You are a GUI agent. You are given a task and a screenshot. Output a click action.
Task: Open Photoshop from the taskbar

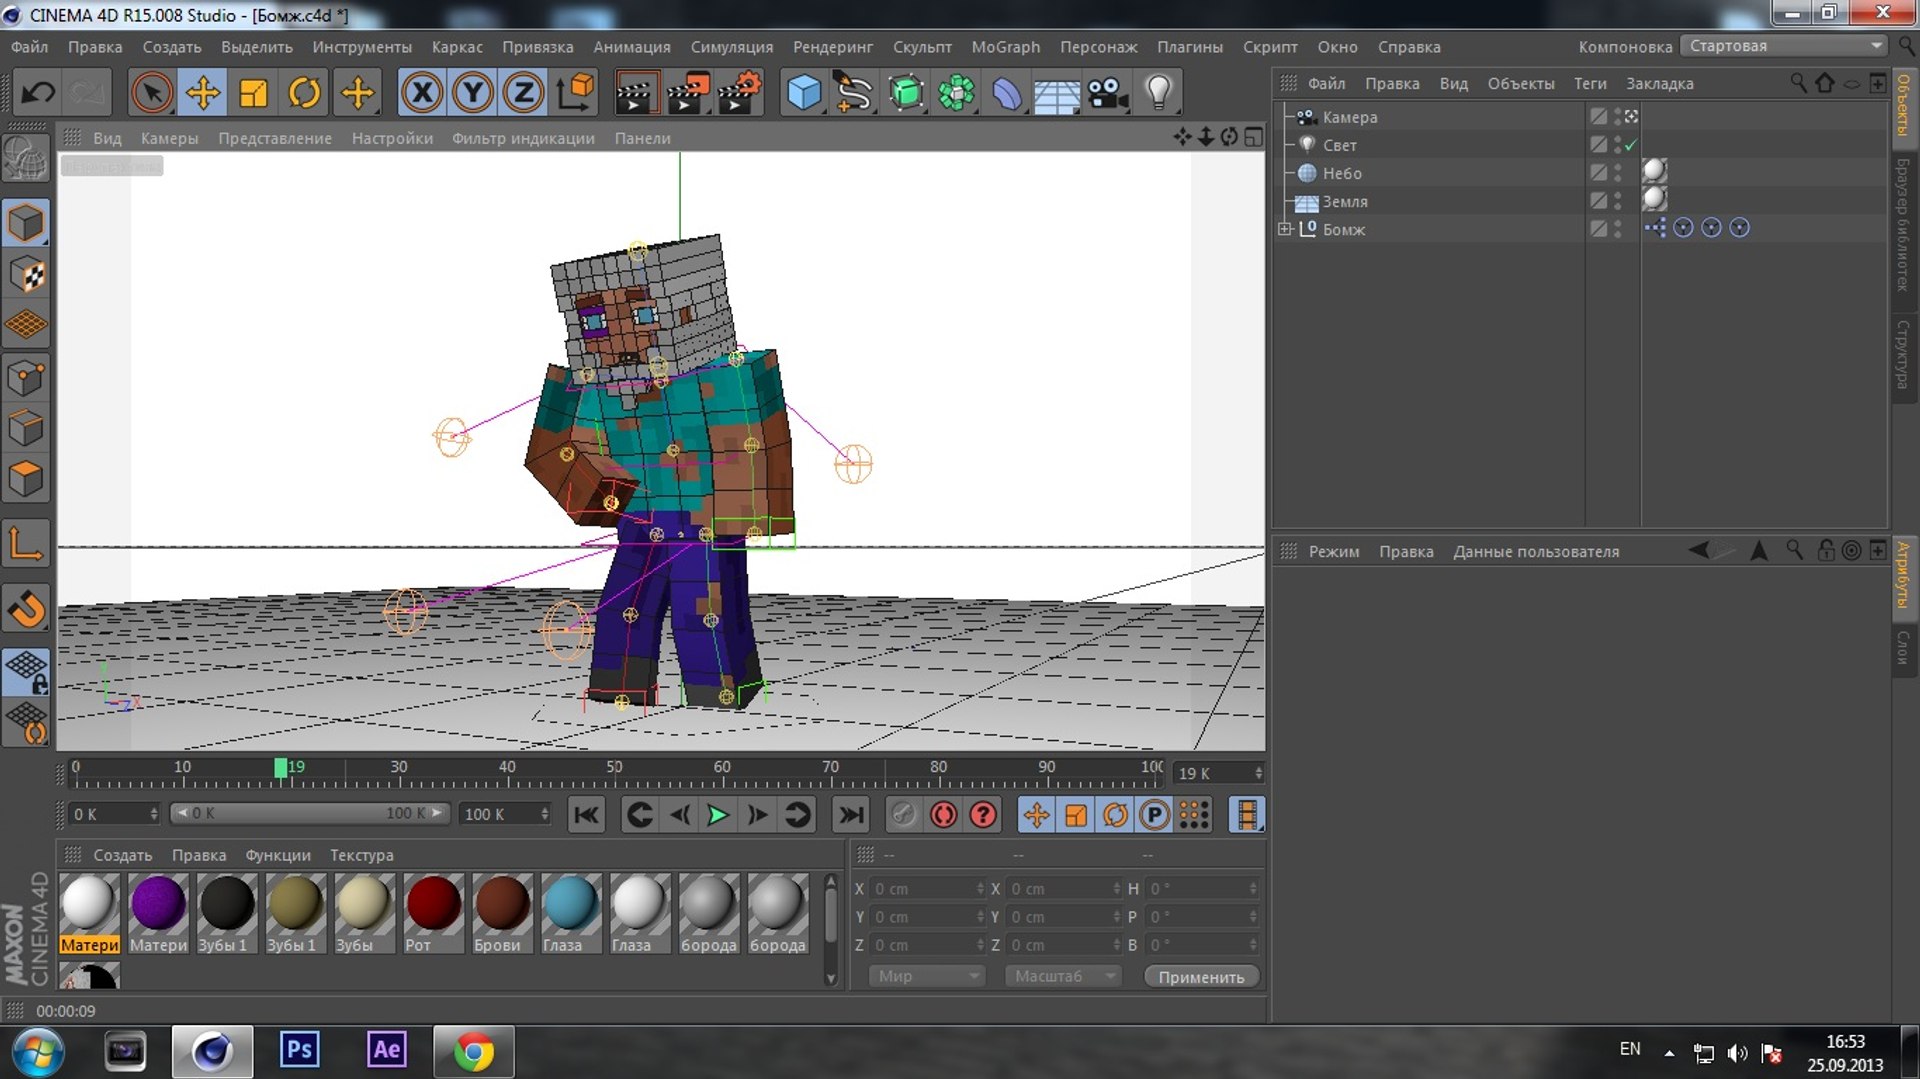click(x=299, y=1050)
